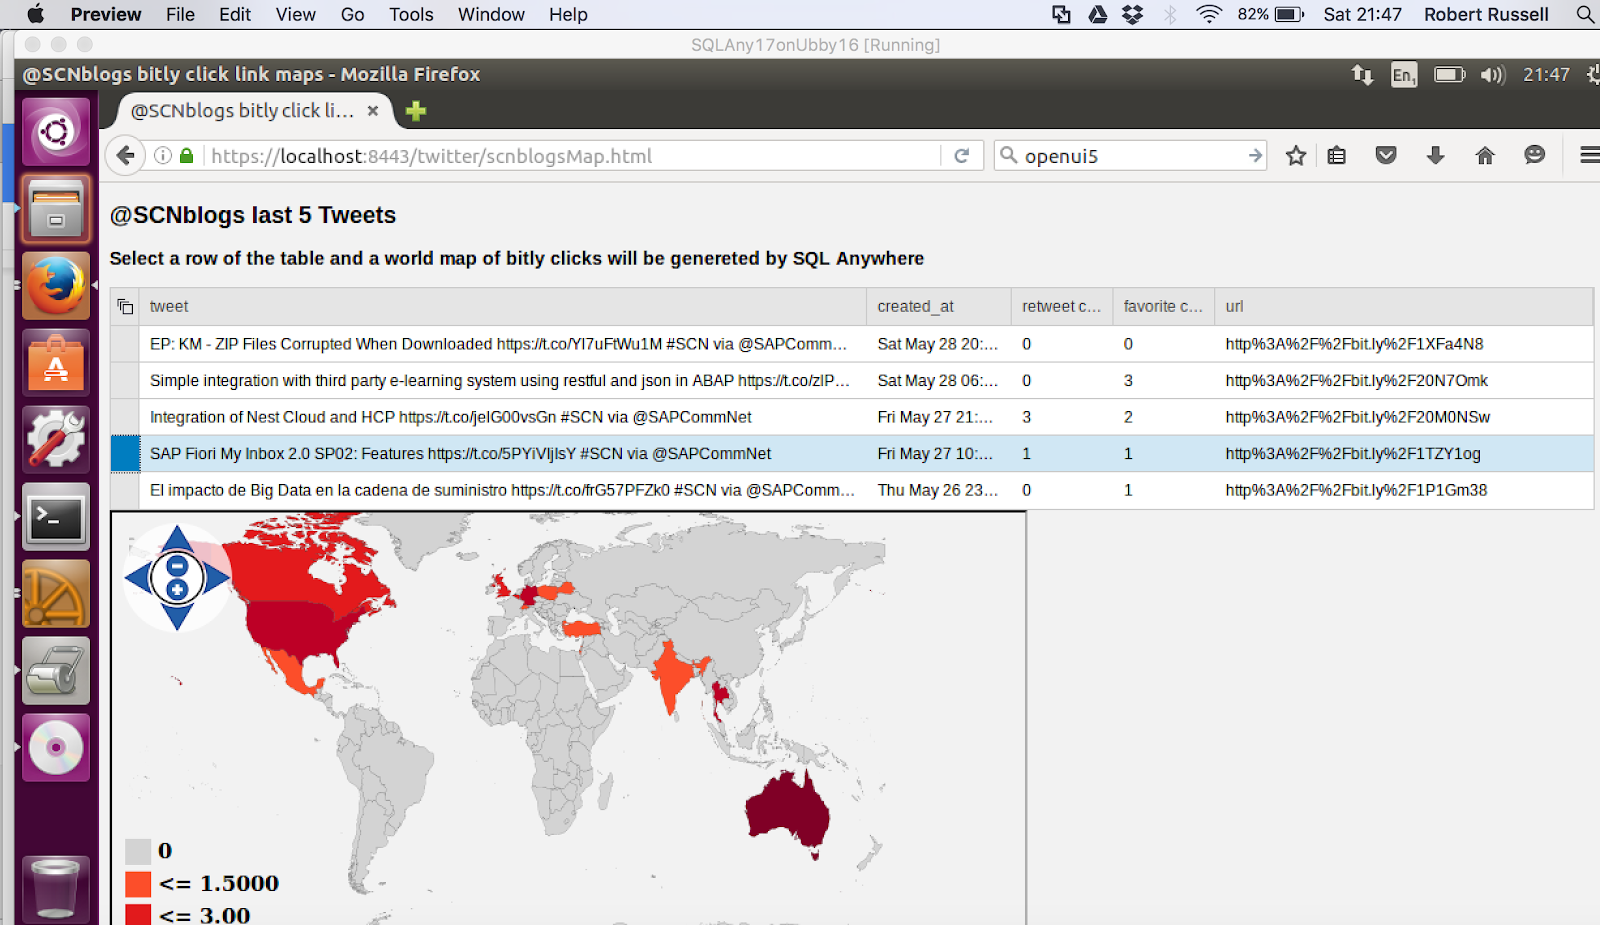Open Preview View menu
The image size is (1600, 925).
[296, 14]
